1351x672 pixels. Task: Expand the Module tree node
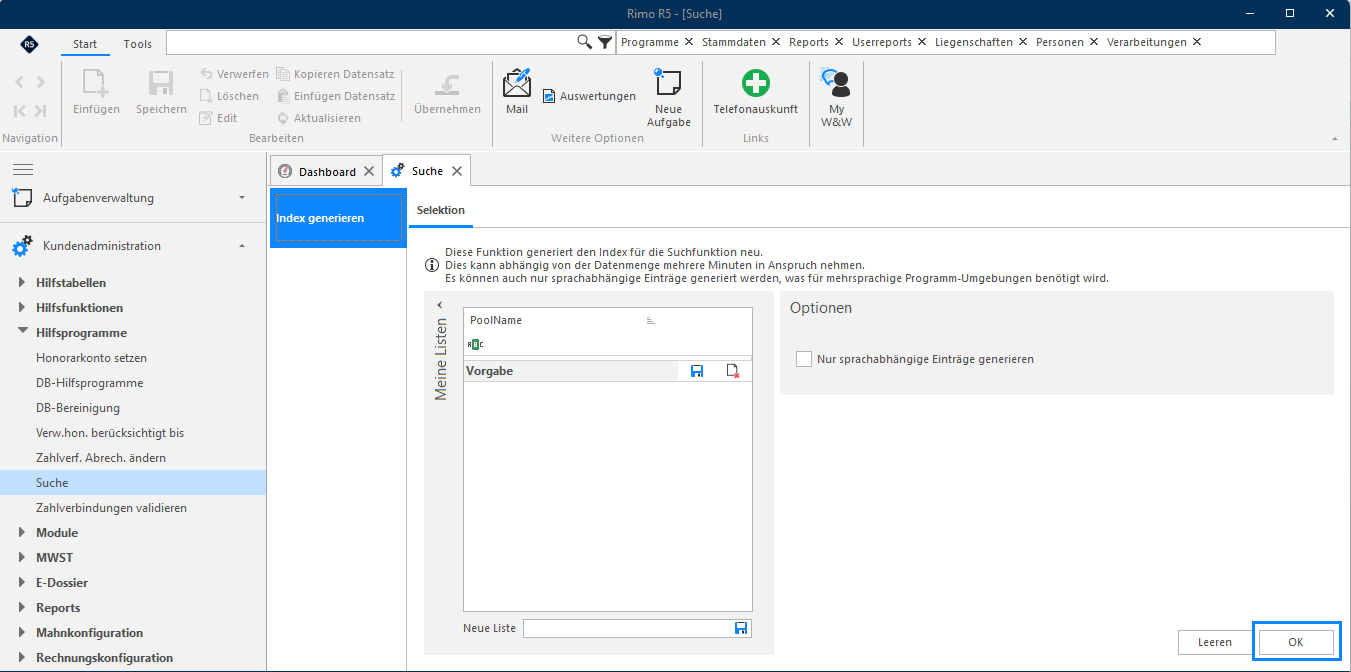(x=23, y=533)
